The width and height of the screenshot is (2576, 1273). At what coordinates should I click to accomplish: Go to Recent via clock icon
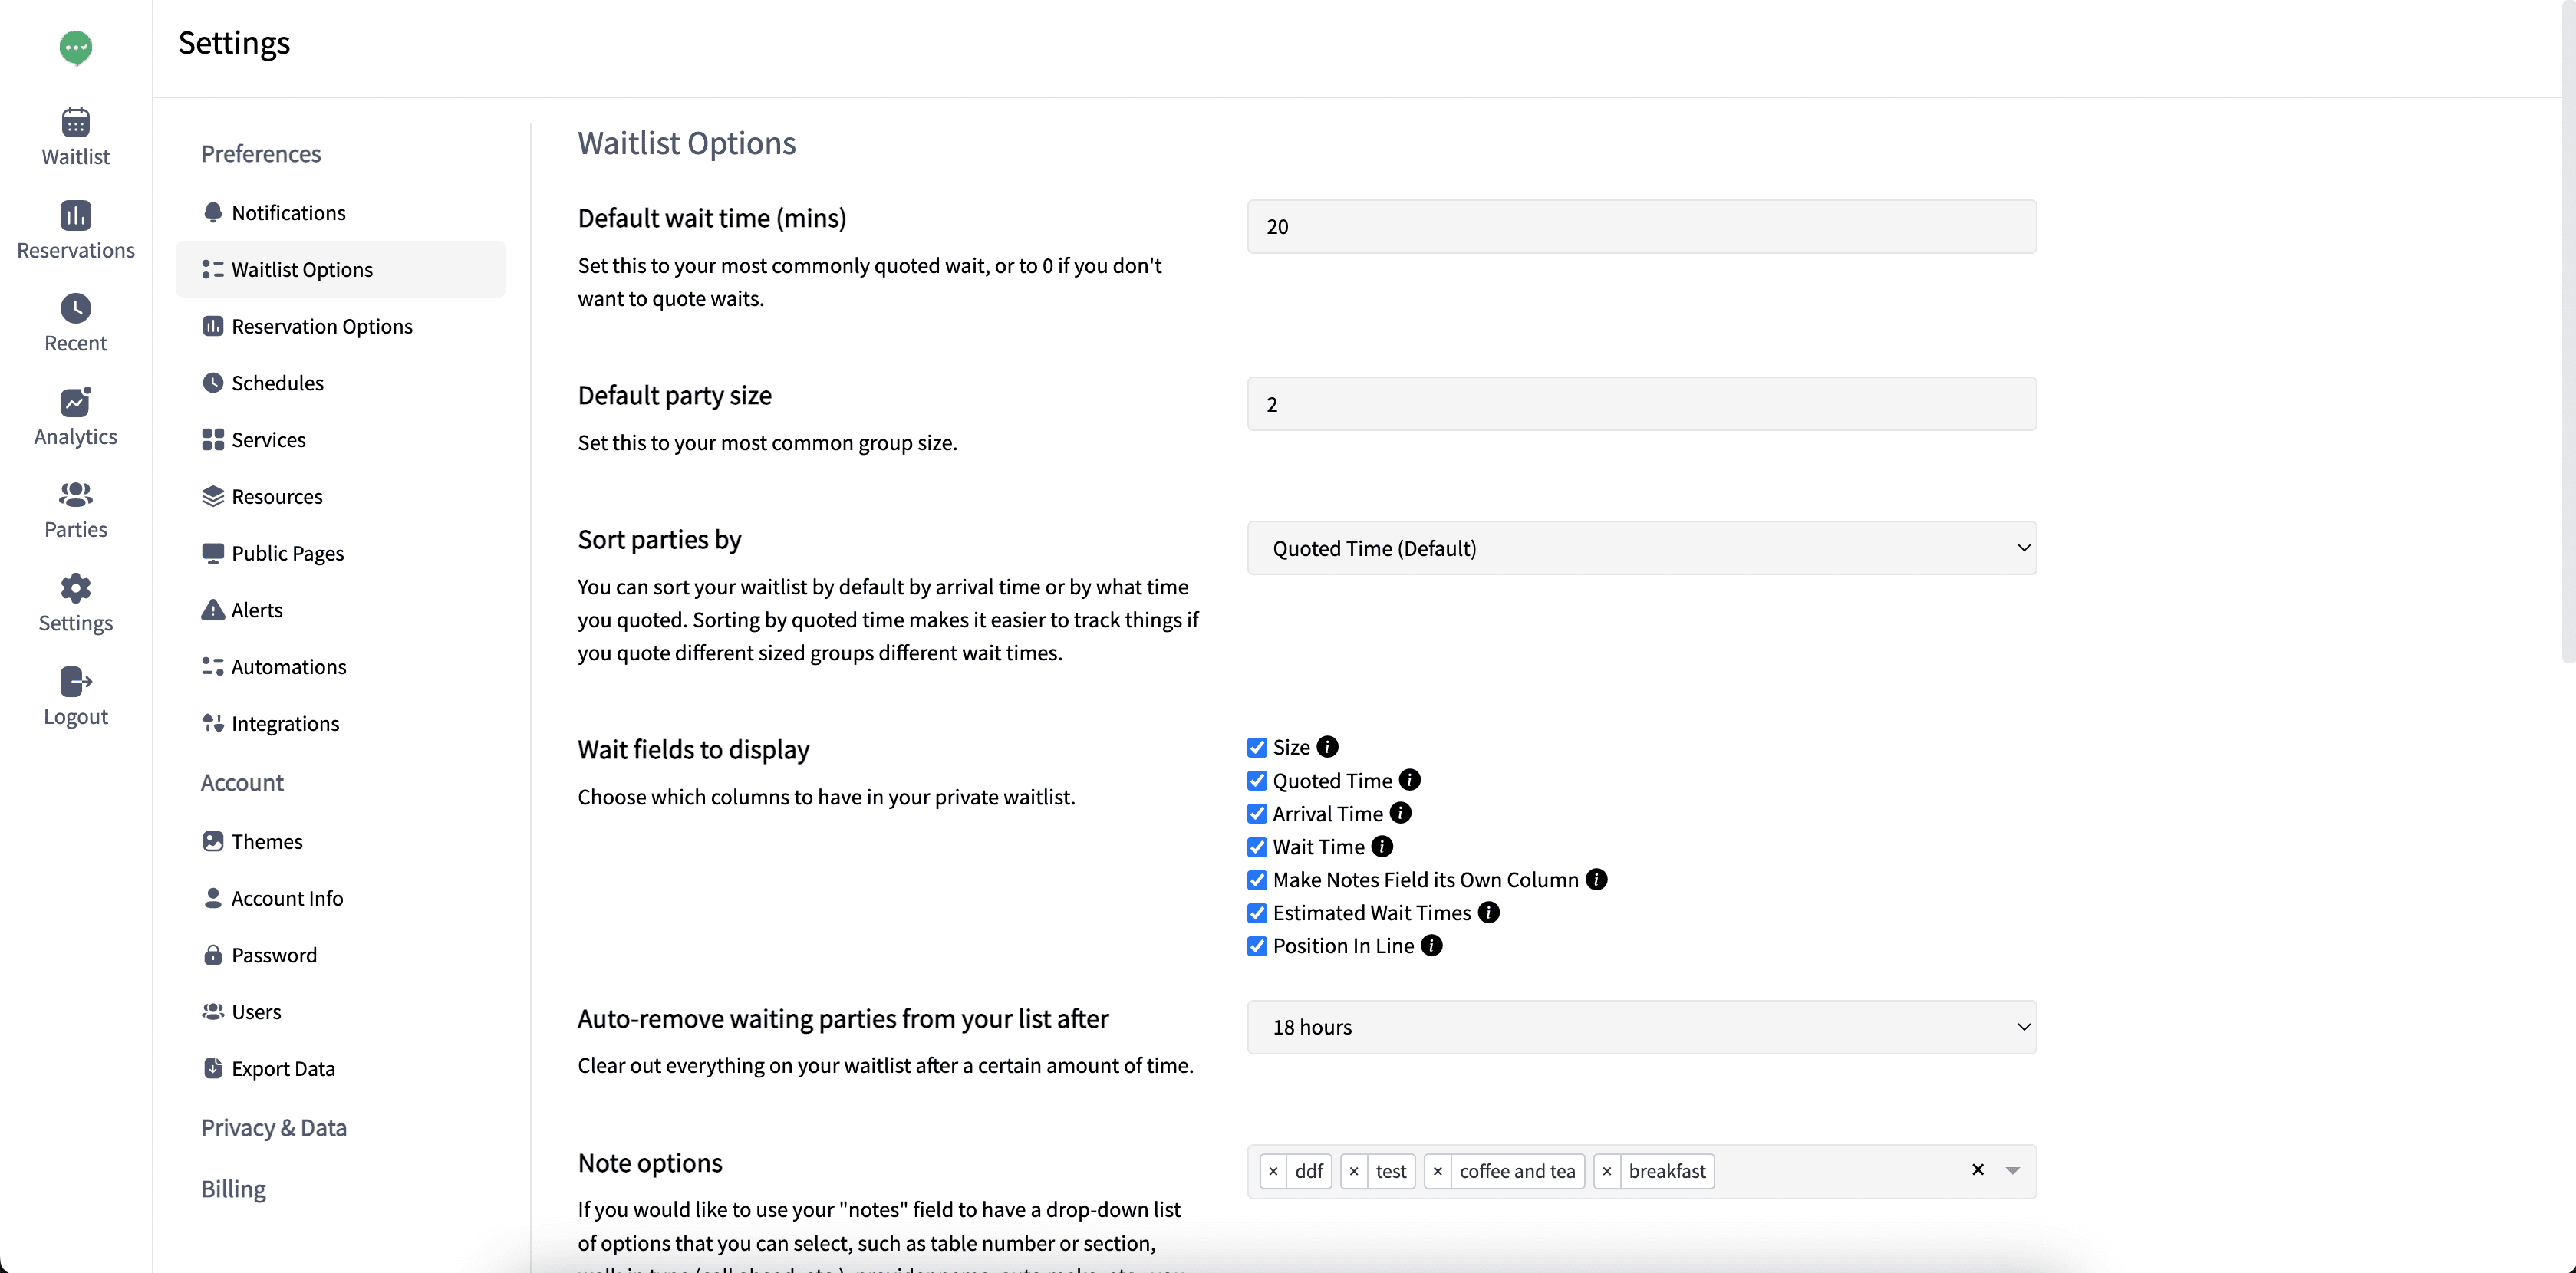click(x=75, y=309)
